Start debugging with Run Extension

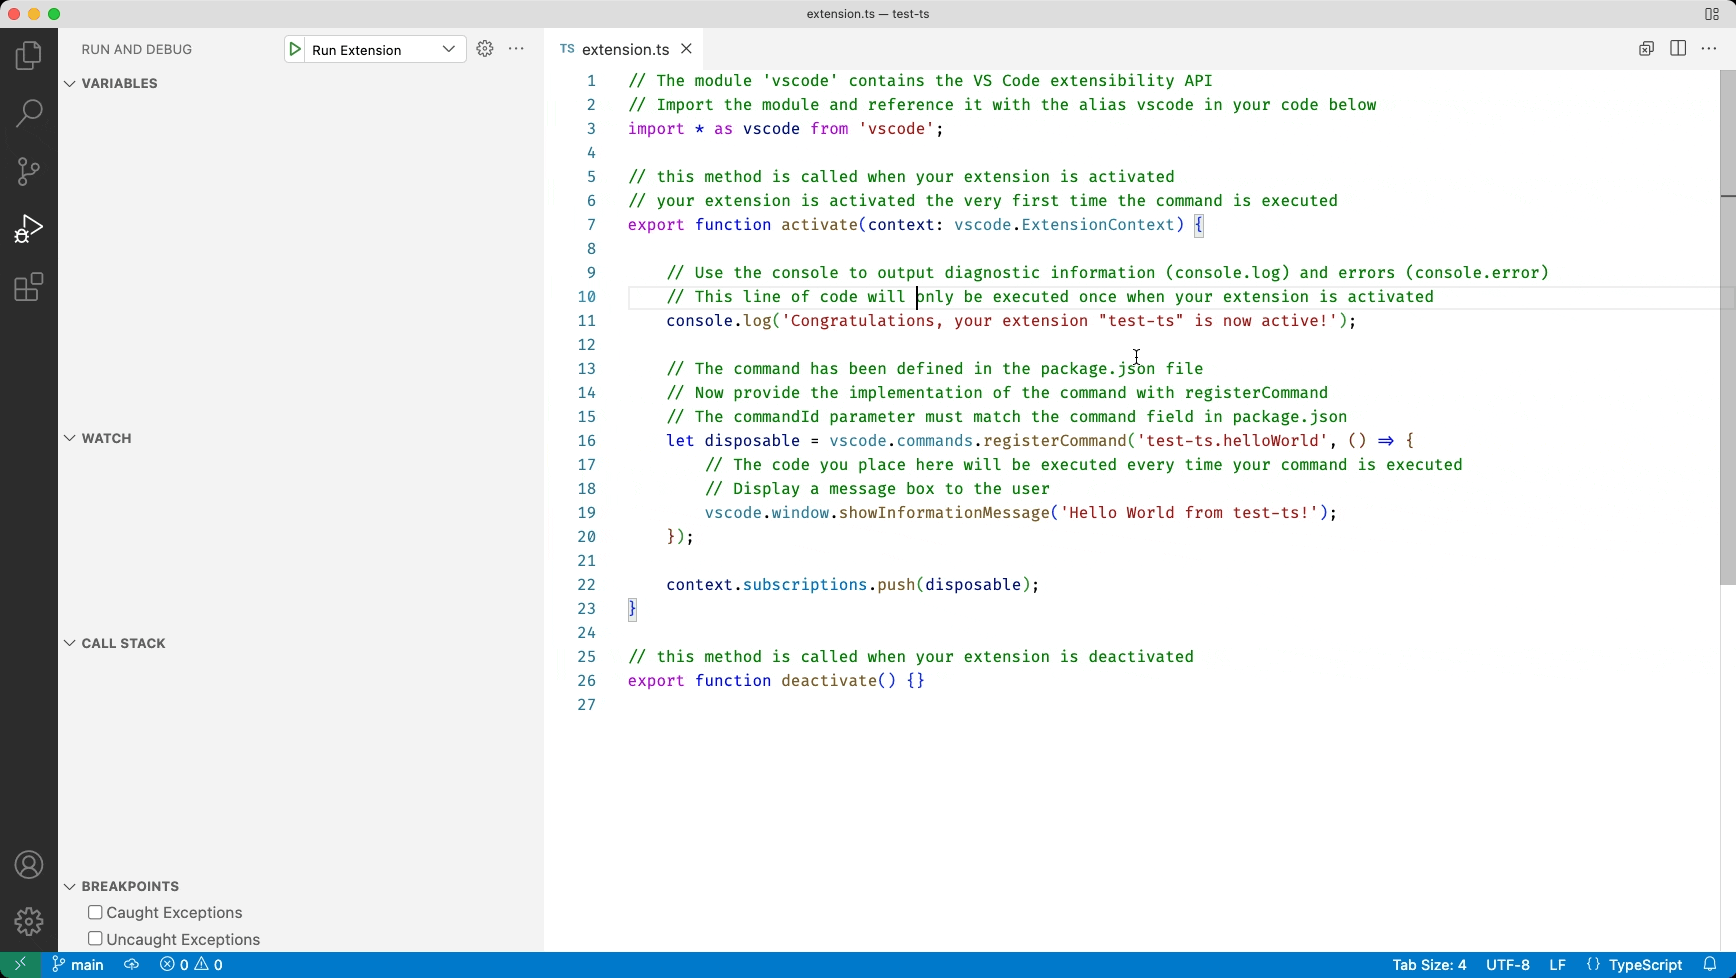click(x=294, y=48)
